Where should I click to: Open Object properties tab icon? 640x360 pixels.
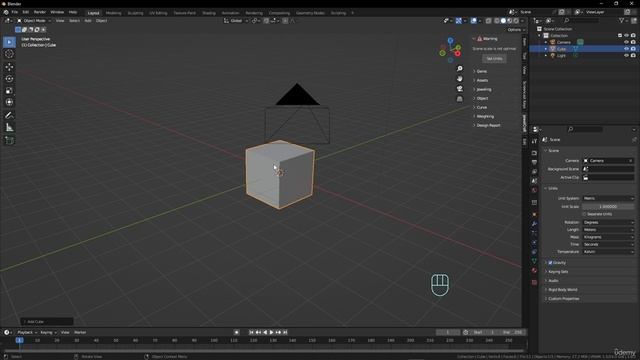pos(534,214)
